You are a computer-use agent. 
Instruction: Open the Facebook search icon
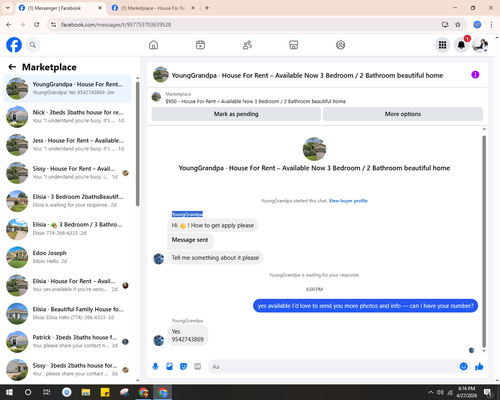[x=33, y=45]
